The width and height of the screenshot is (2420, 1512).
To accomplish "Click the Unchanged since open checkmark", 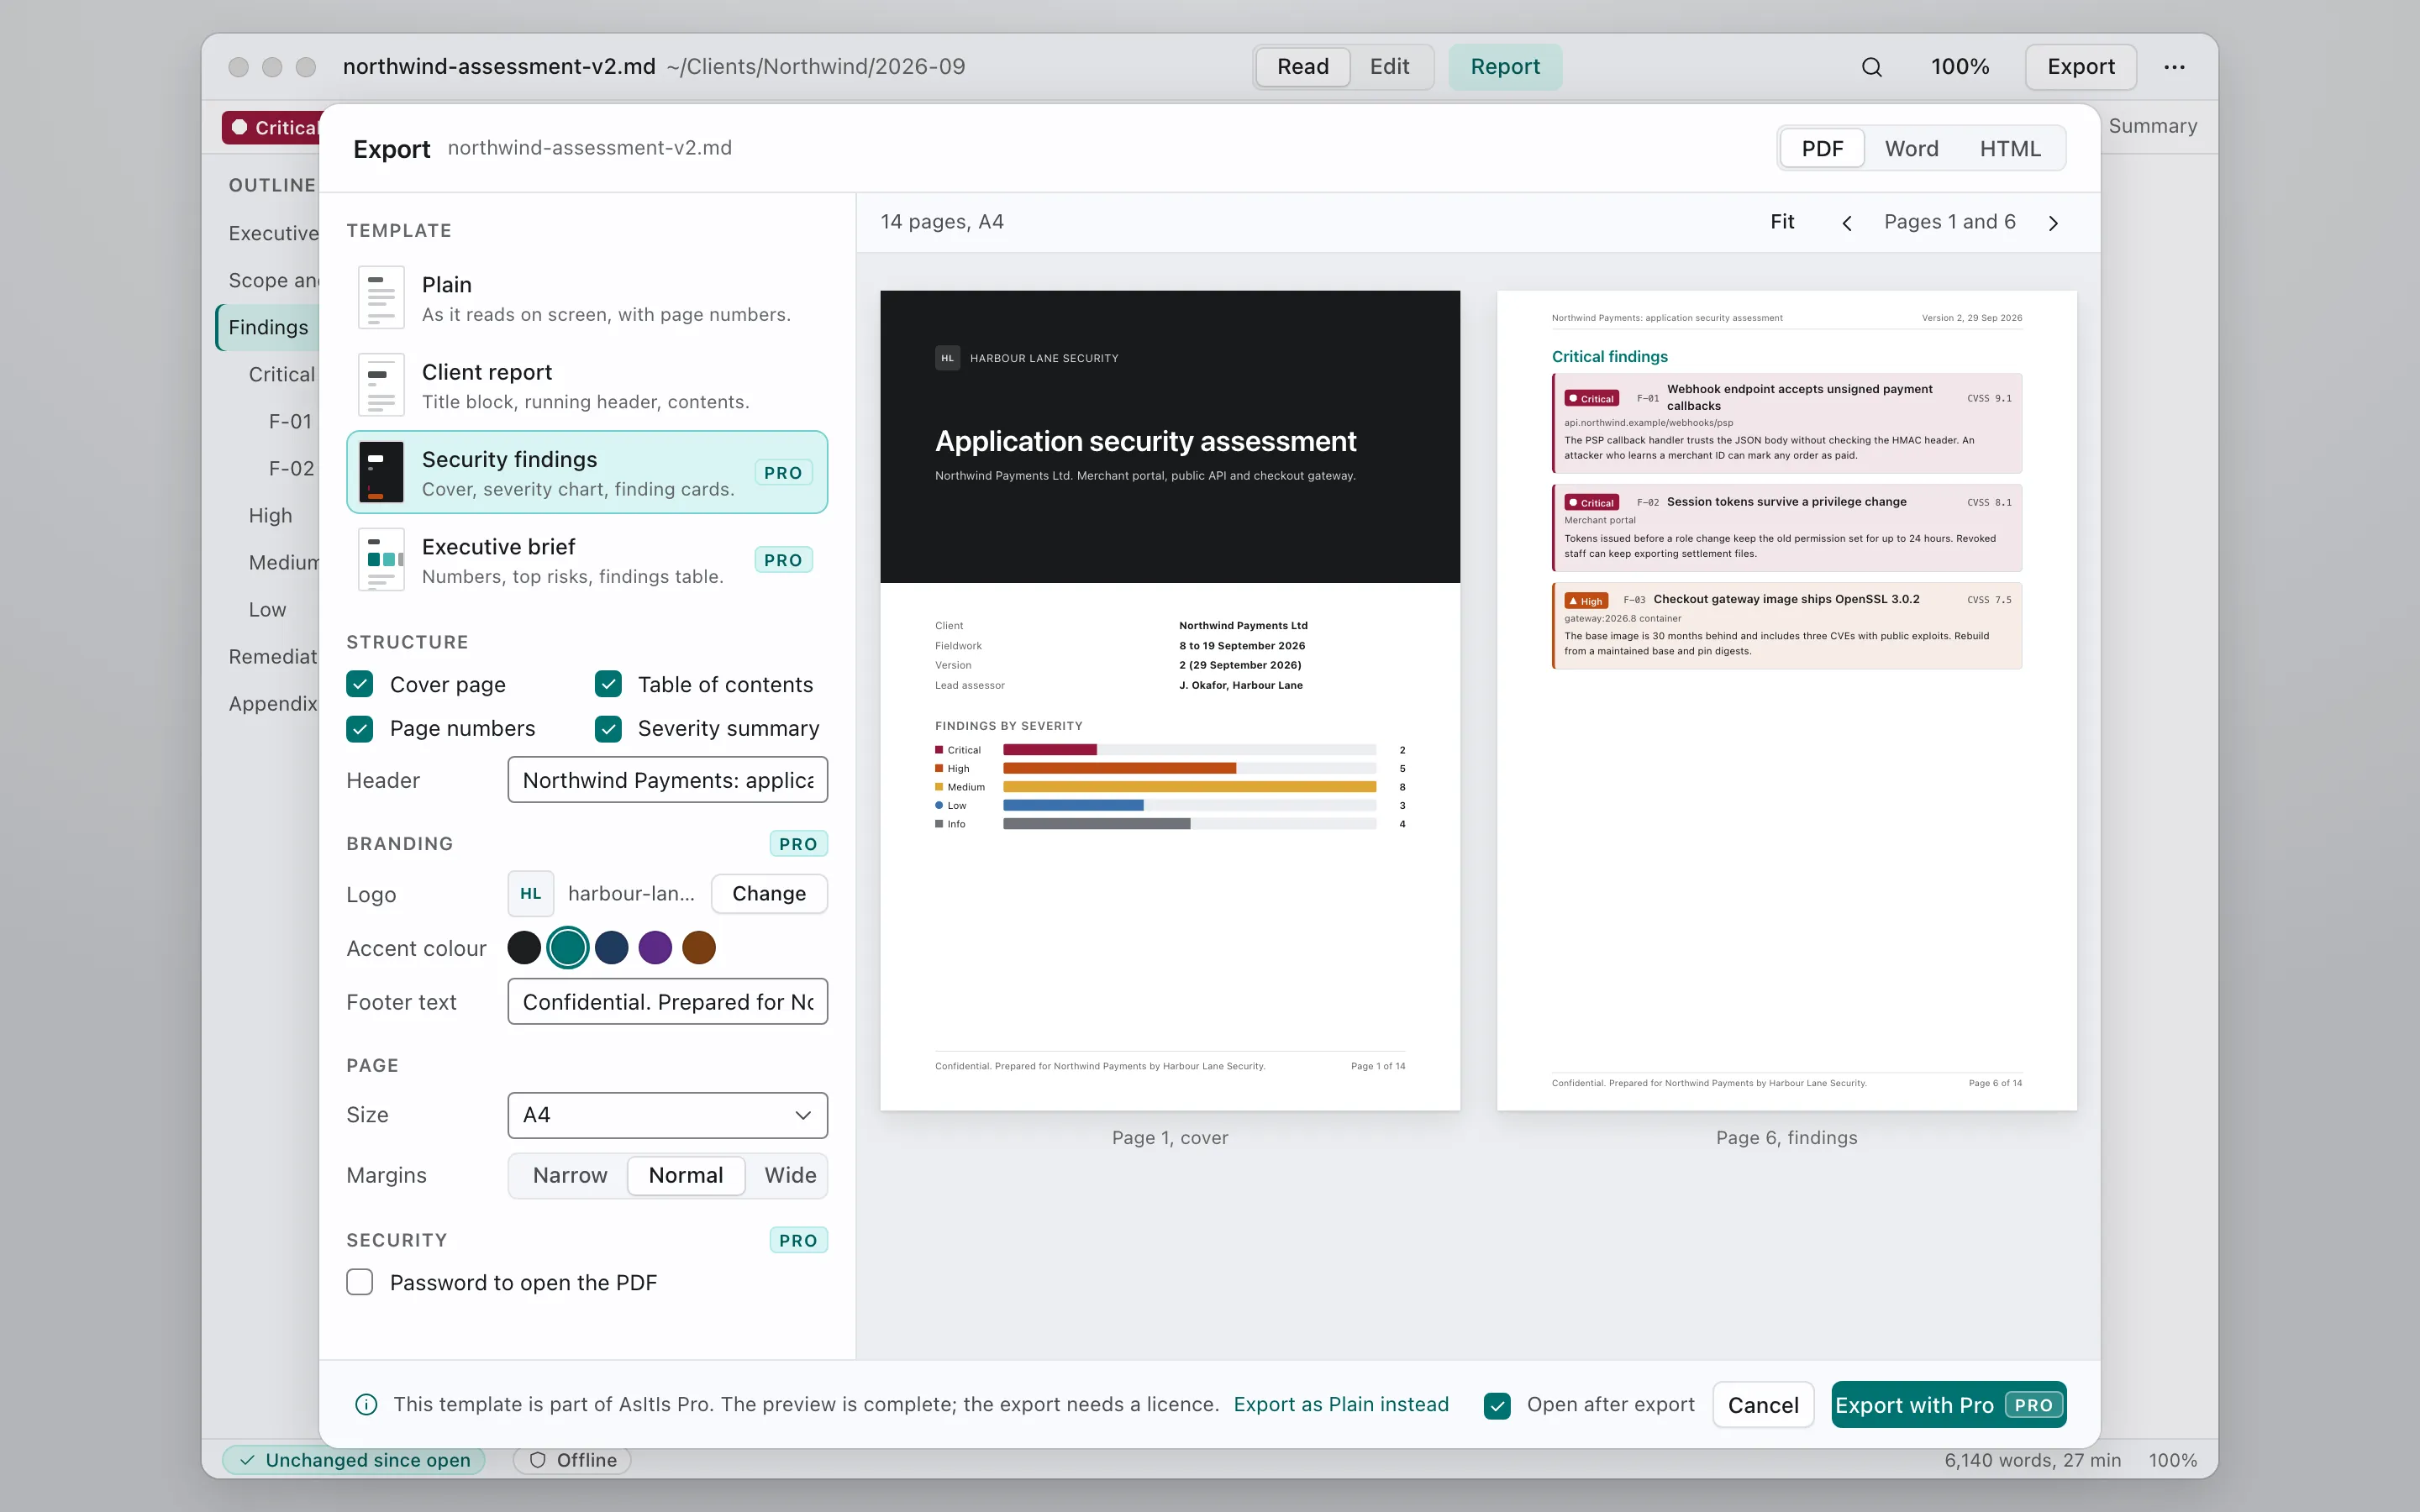I will point(247,1460).
